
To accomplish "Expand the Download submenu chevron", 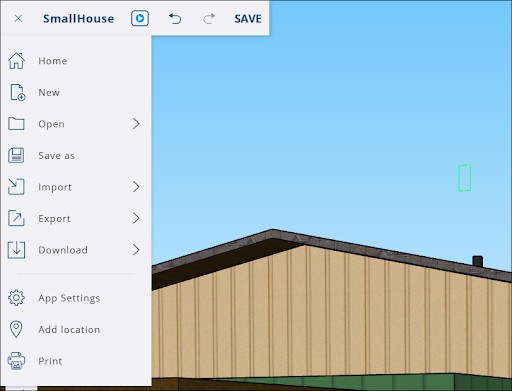I will point(136,250).
